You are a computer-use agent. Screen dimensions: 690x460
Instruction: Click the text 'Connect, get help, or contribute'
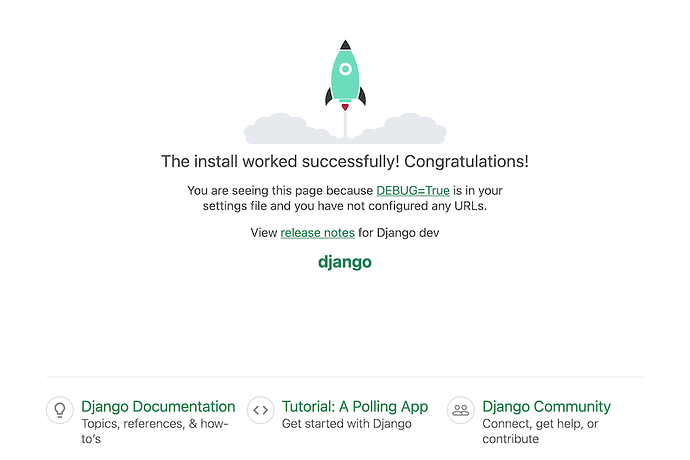tap(540, 431)
